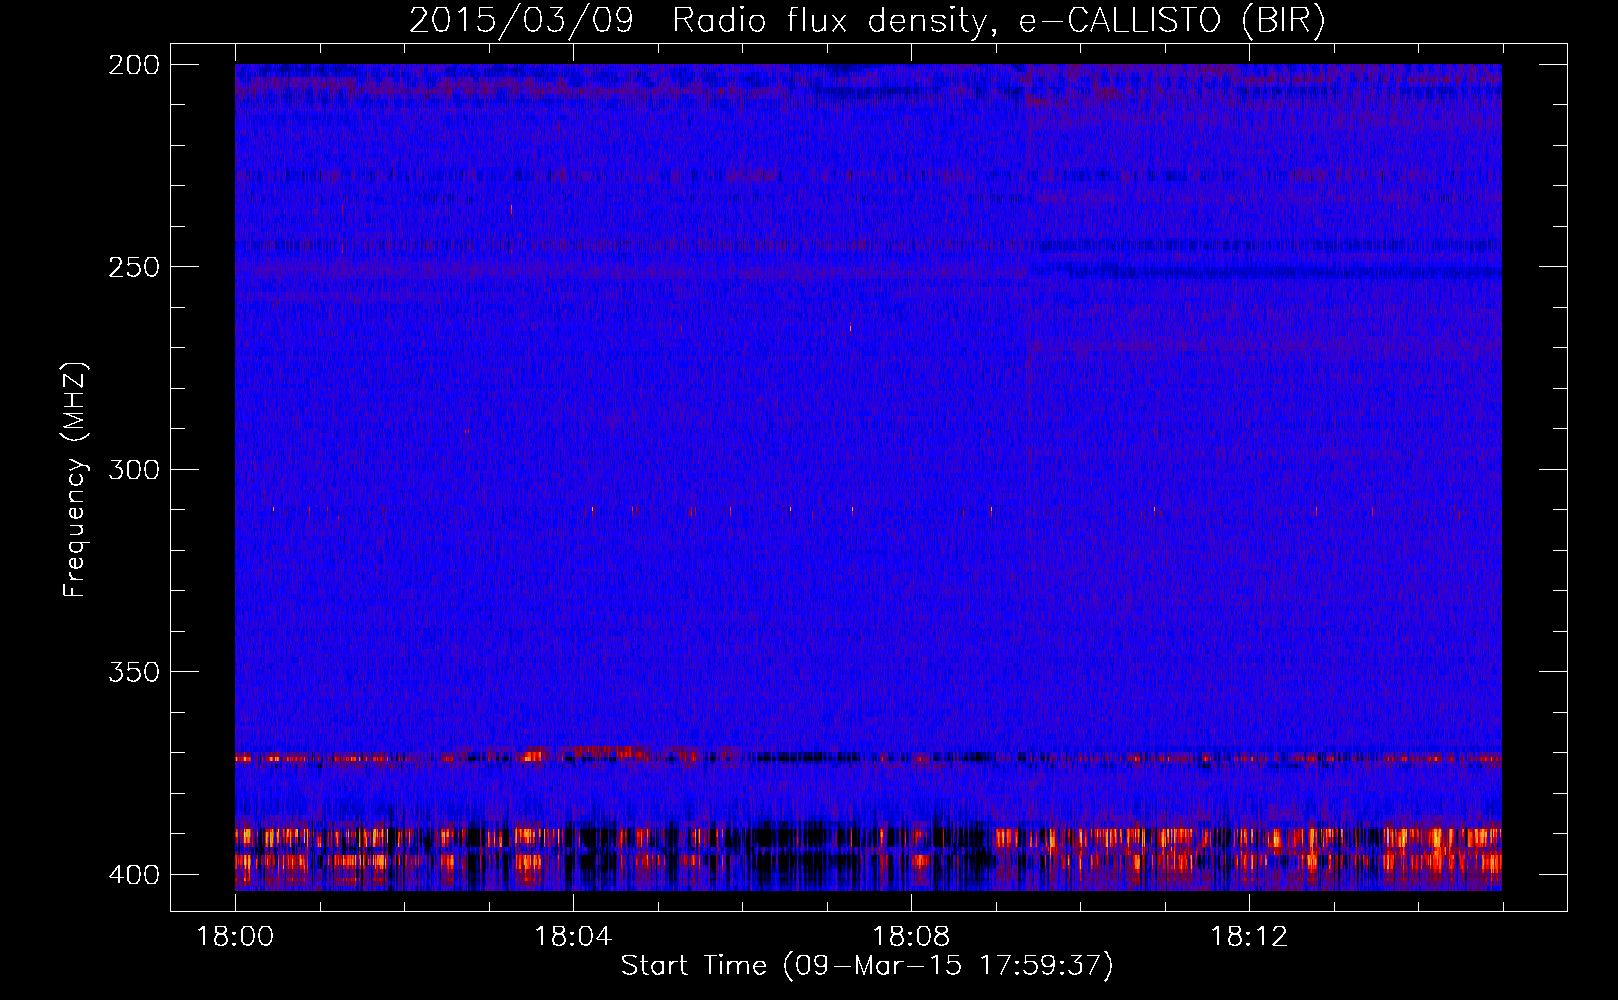Click the 350 frequency tick label
The height and width of the screenshot is (1000, 1618).
[134, 672]
